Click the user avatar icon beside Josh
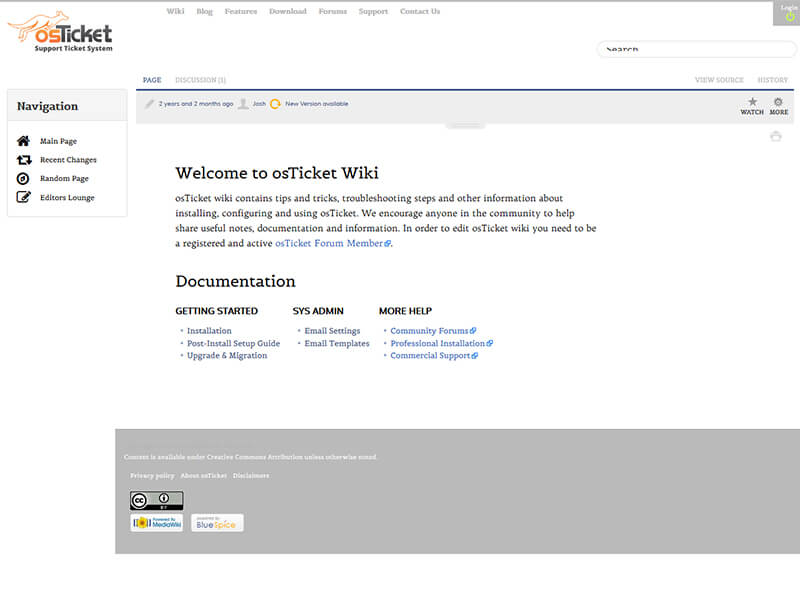The height and width of the screenshot is (600, 800). pyautogui.click(x=243, y=104)
